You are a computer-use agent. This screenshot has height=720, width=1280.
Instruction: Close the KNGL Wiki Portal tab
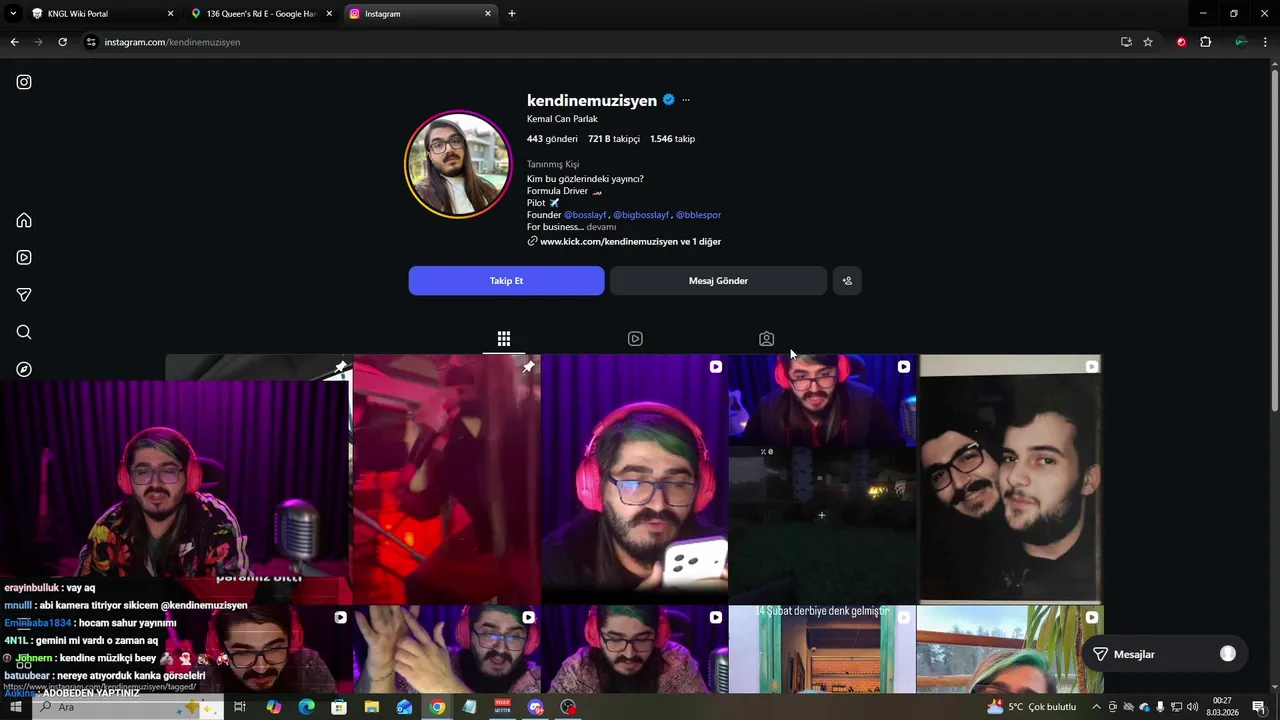tap(170, 14)
